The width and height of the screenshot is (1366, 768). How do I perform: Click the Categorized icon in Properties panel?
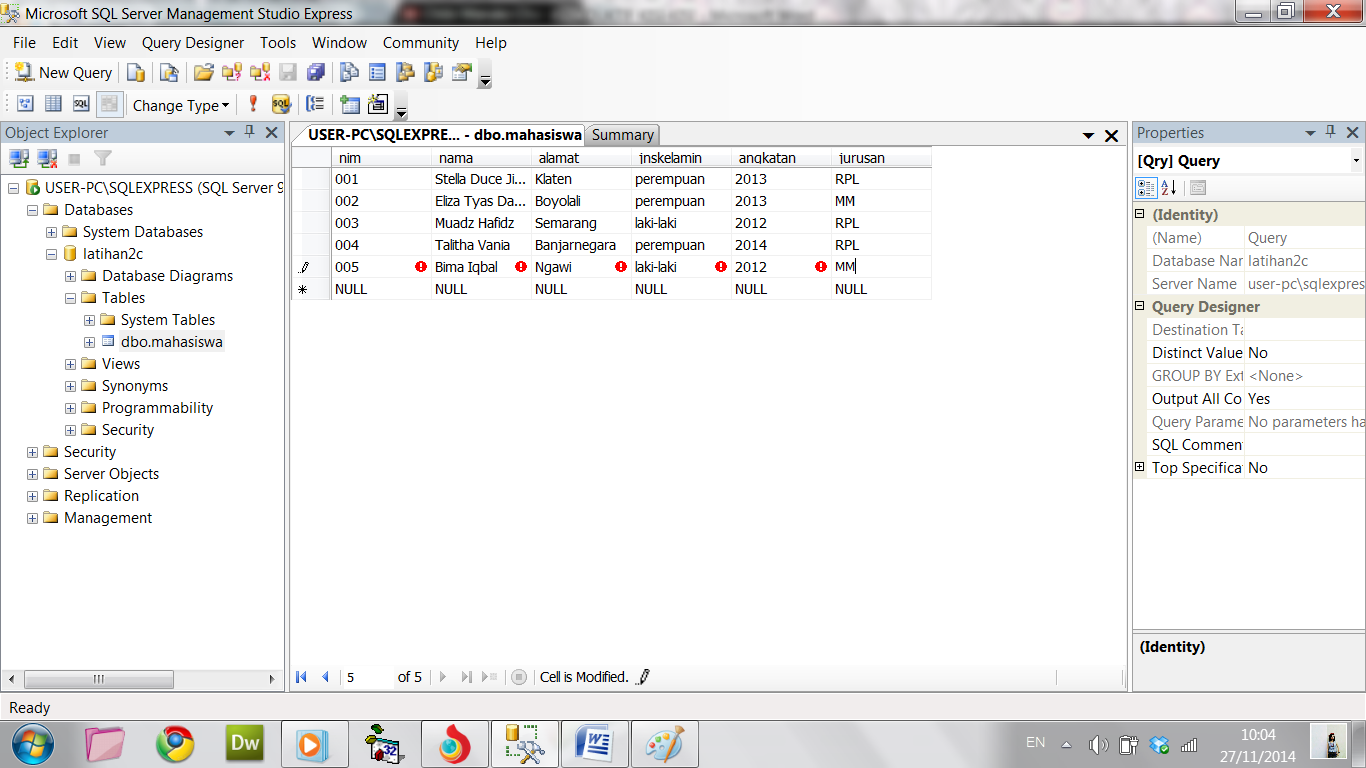(x=1146, y=188)
